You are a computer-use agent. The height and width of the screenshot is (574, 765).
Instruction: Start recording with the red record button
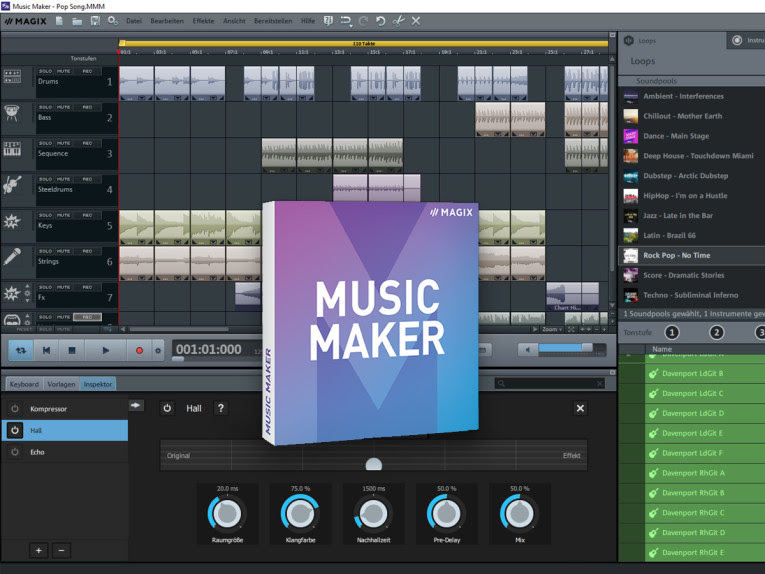(139, 350)
